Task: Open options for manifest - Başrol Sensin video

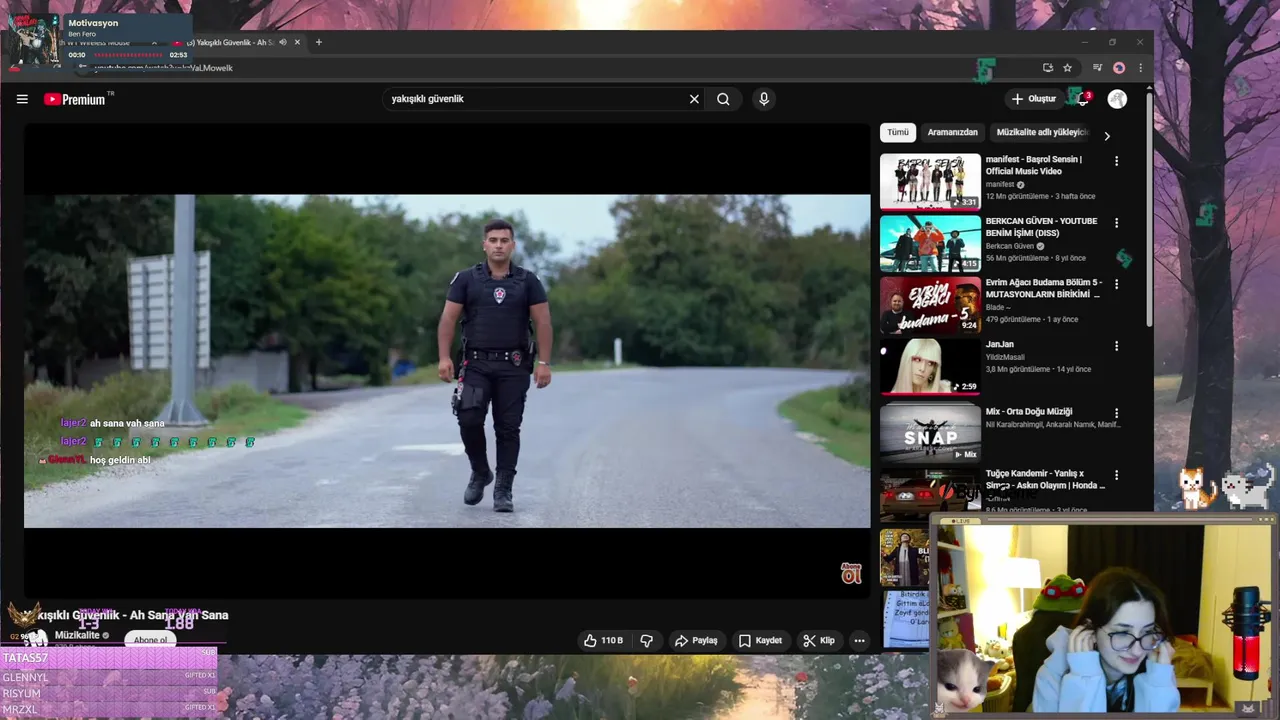Action: tap(1117, 161)
